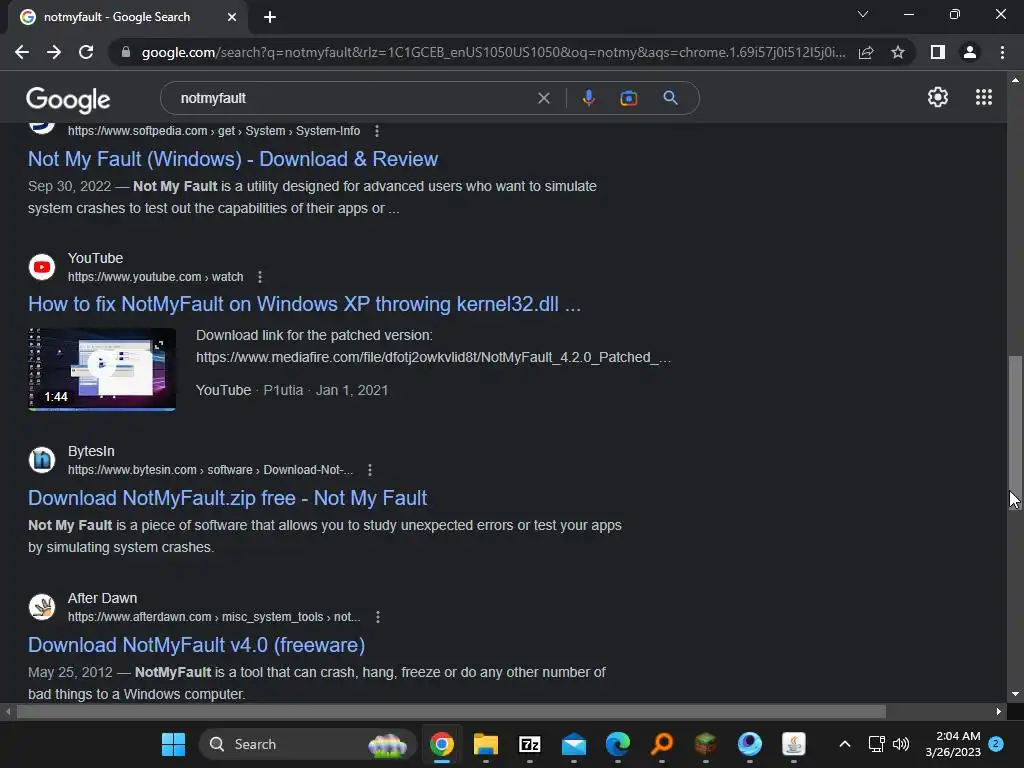Screen dimensions: 1024x768
Task: Open Microsoft Edge from taskbar
Action: [618, 744]
